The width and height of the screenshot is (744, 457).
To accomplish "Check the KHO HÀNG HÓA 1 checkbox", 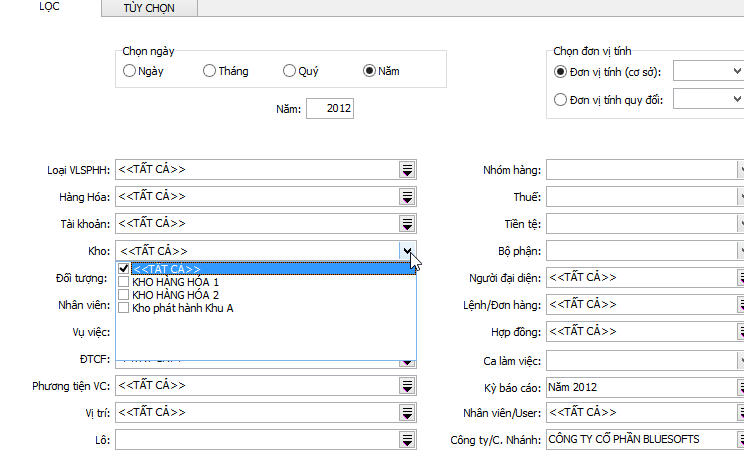I will (x=123, y=283).
